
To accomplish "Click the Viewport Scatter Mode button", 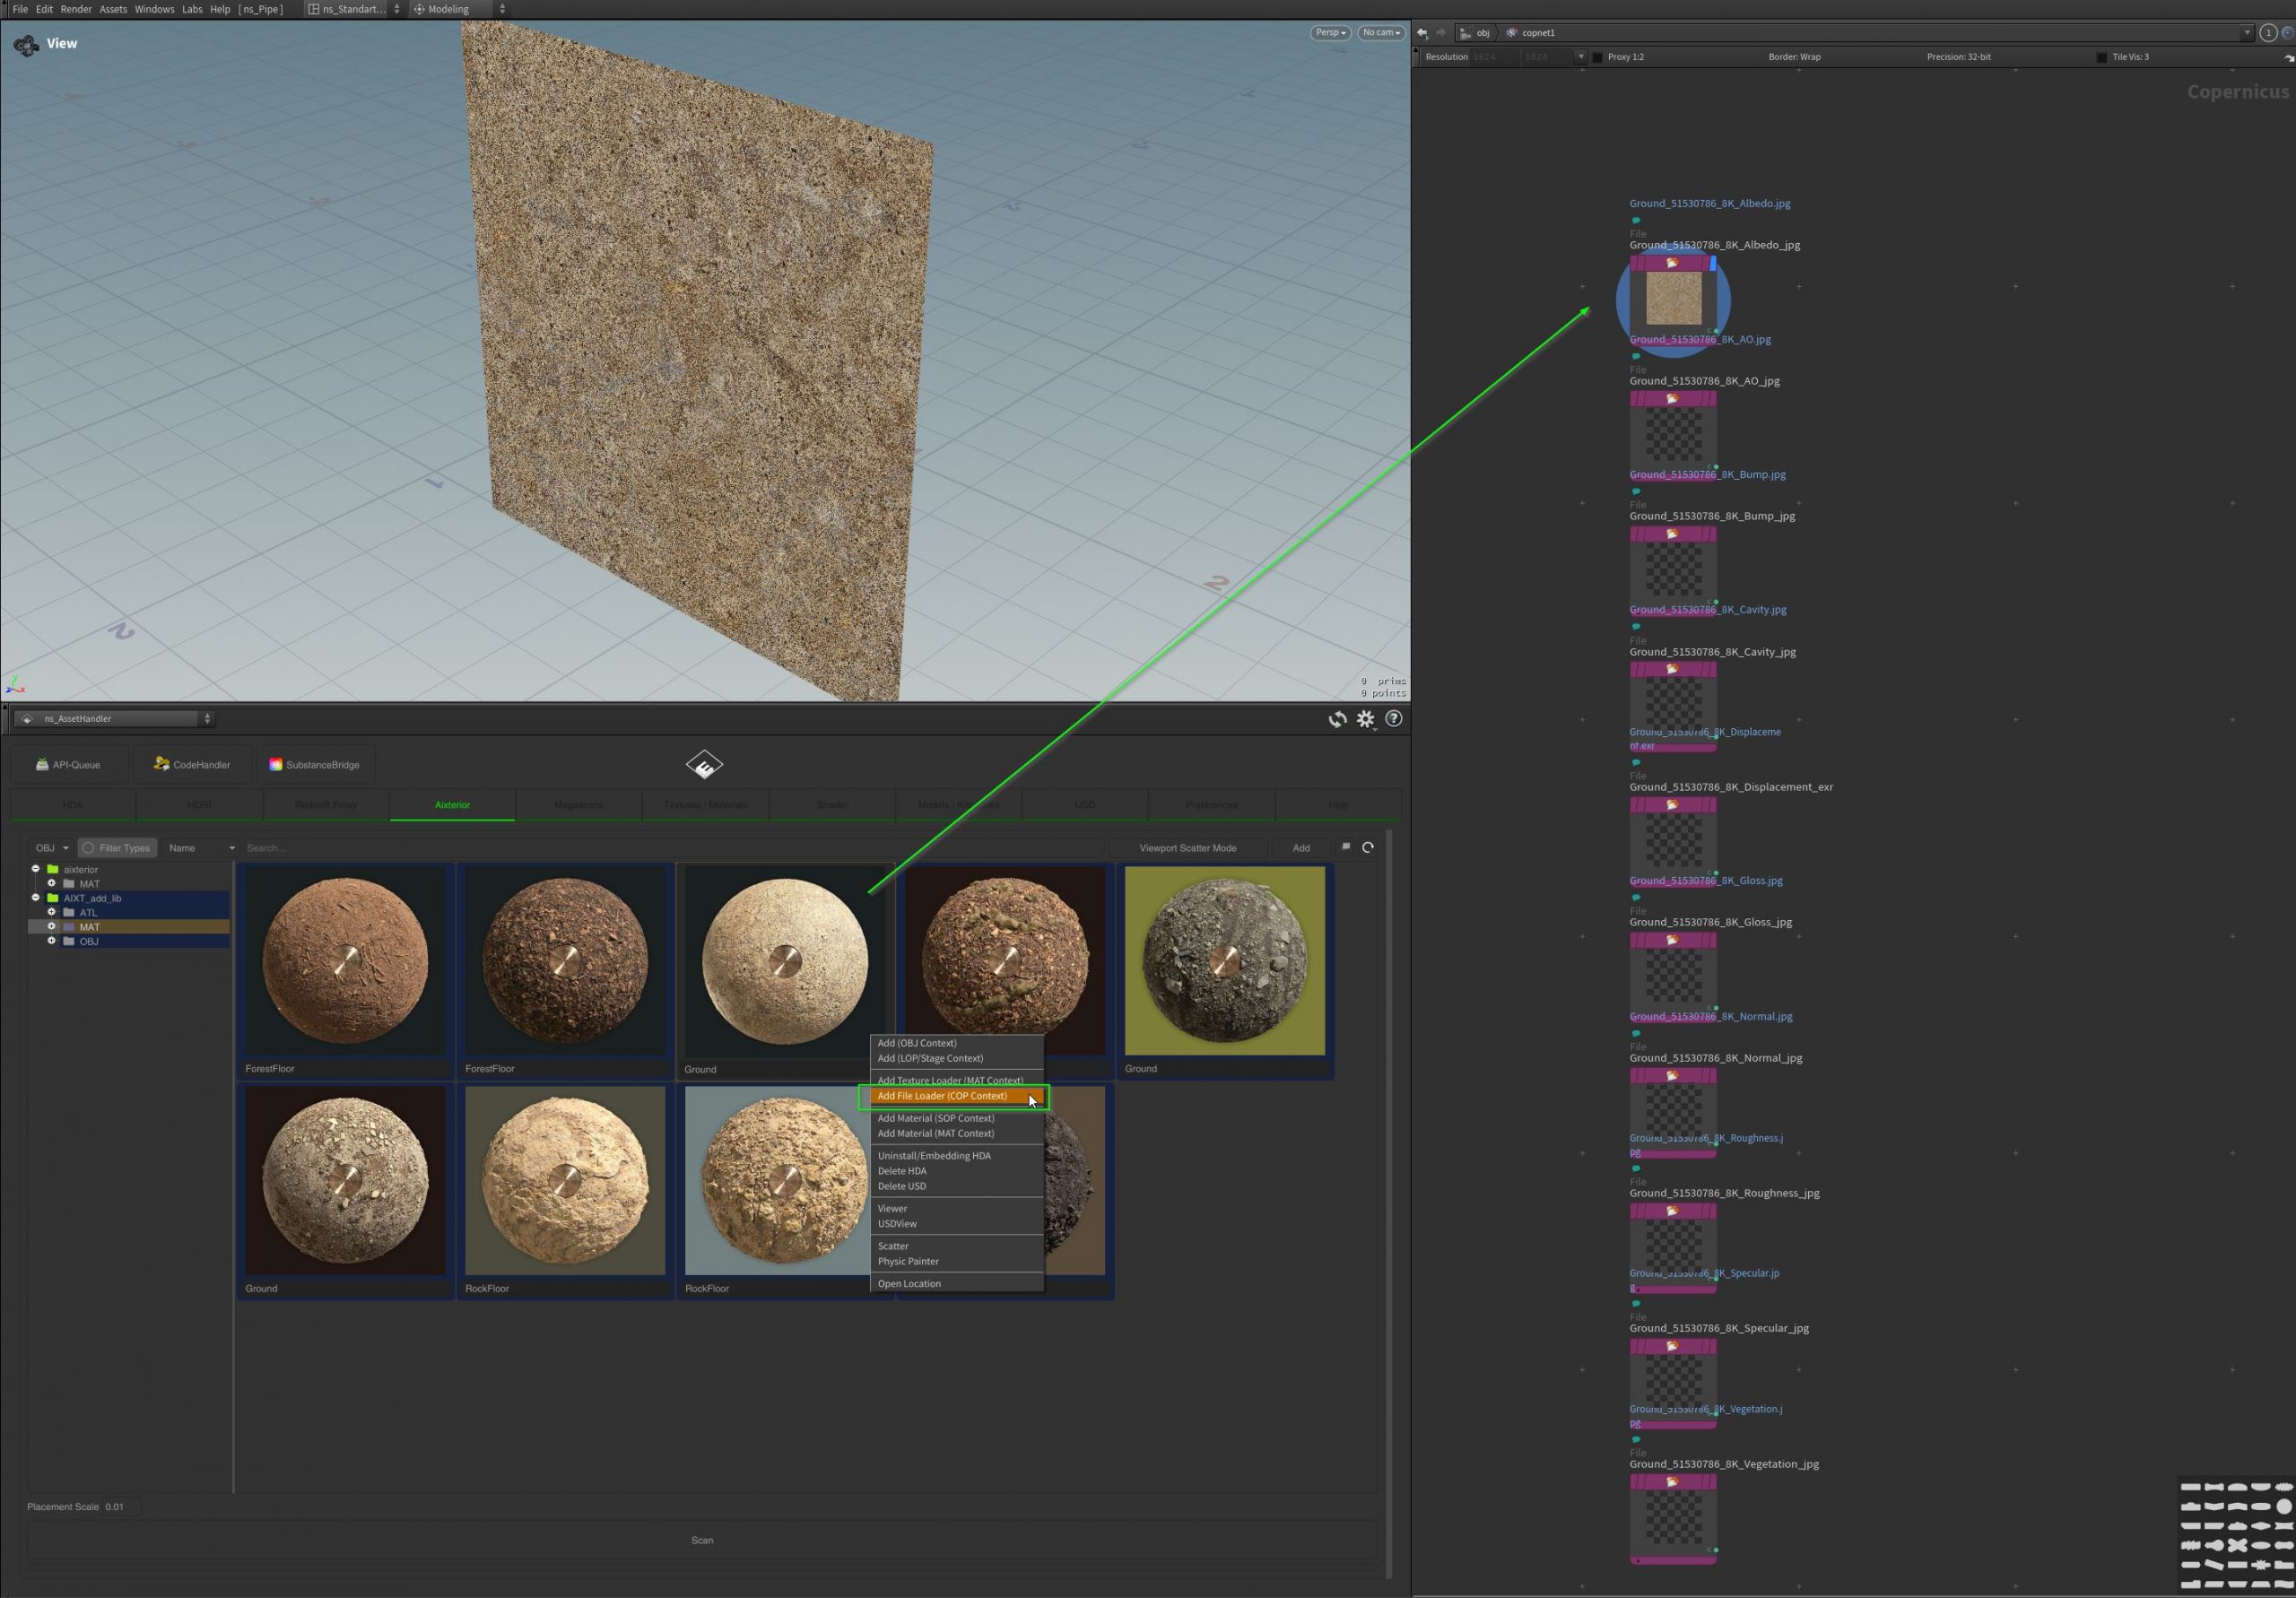I will coord(1187,847).
